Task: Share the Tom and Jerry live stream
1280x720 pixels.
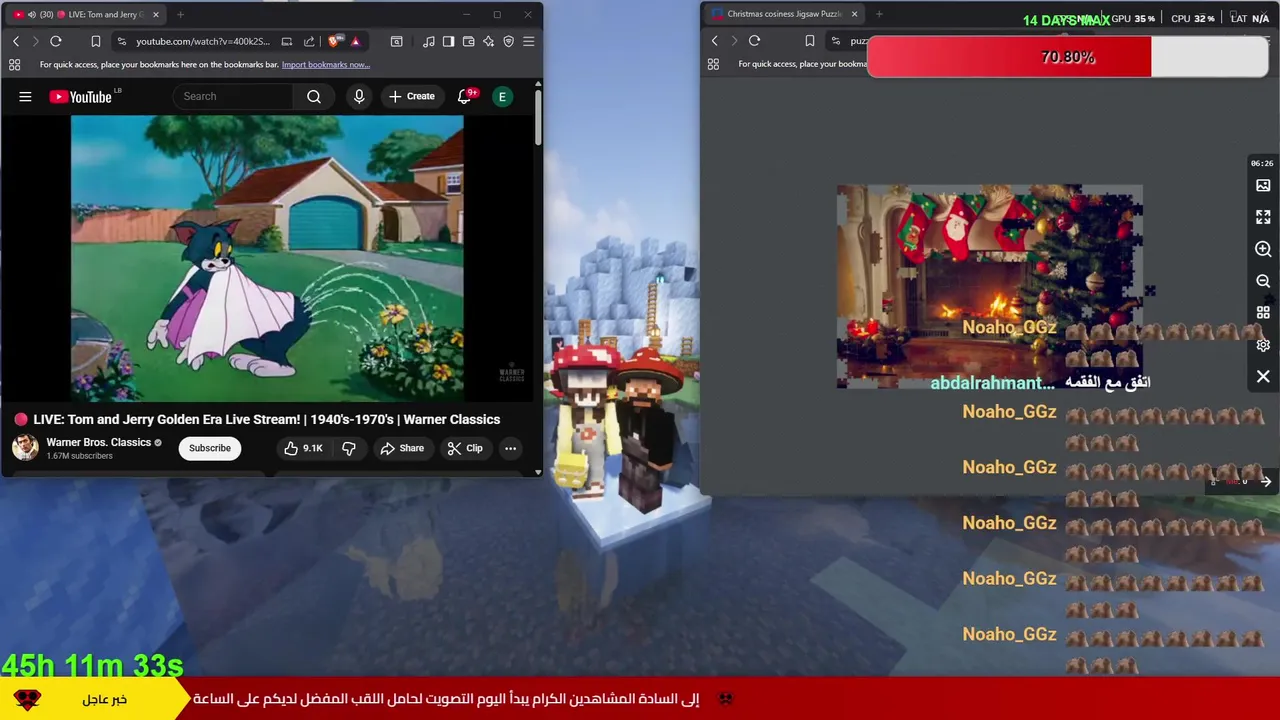Action: [x=402, y=448]
